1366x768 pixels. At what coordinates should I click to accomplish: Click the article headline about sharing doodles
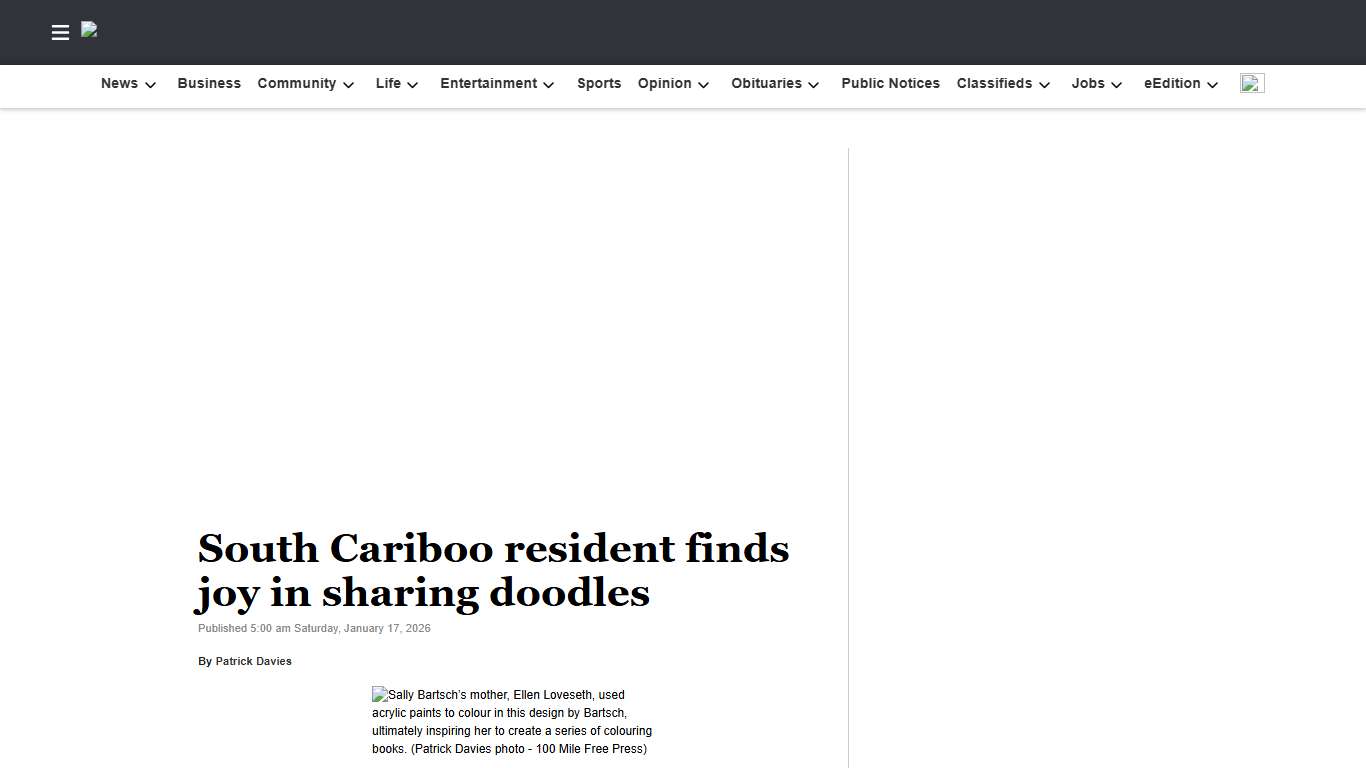click(493, 570)
